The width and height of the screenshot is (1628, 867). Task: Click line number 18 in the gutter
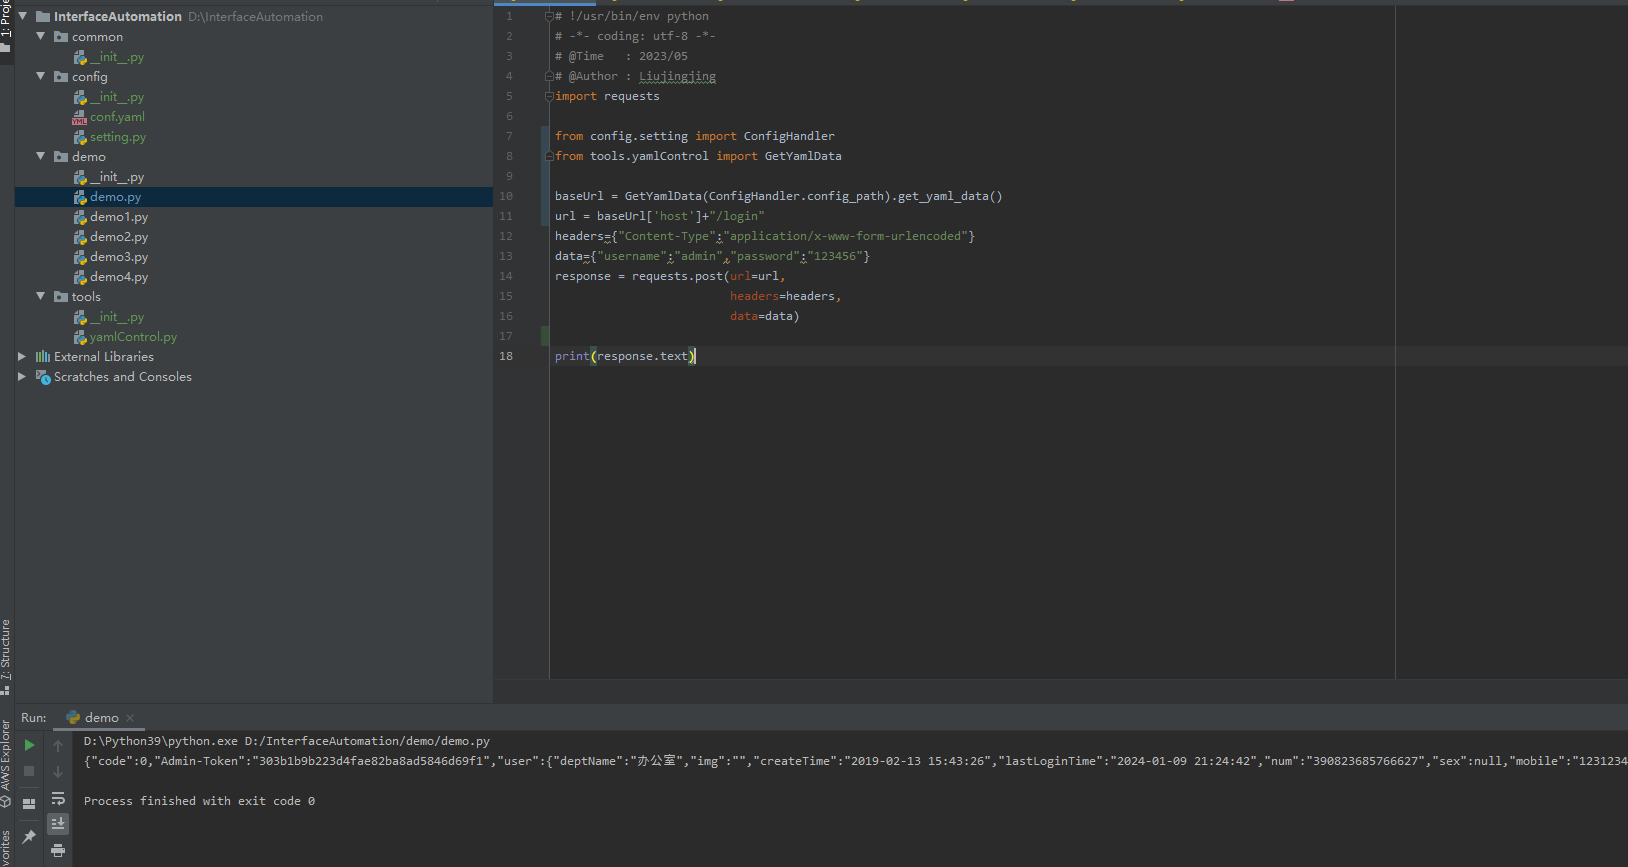506,356
